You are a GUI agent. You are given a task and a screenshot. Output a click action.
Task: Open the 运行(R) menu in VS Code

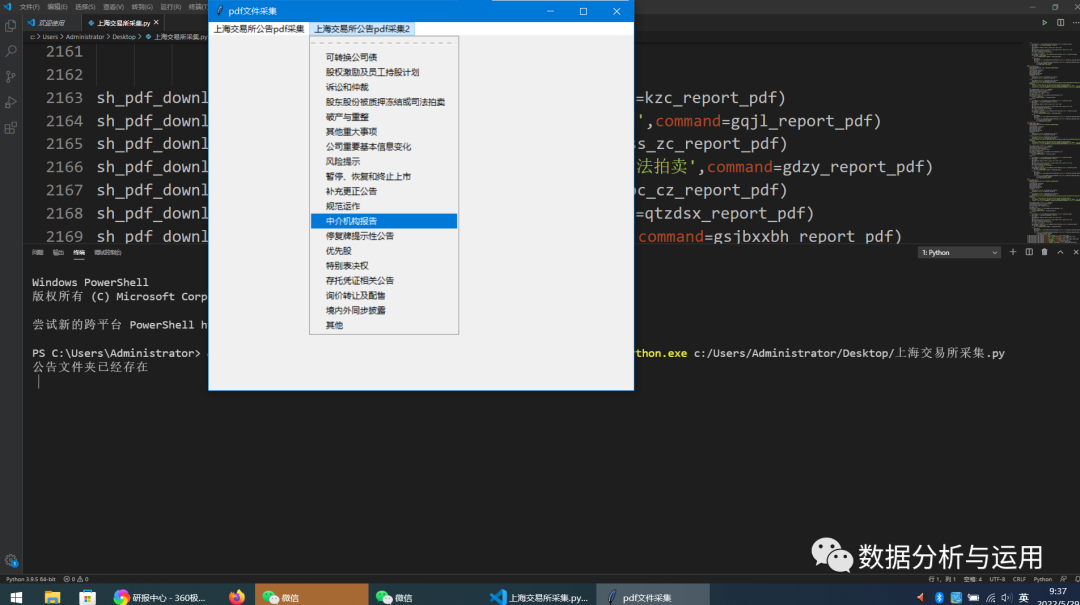(170, 7)
